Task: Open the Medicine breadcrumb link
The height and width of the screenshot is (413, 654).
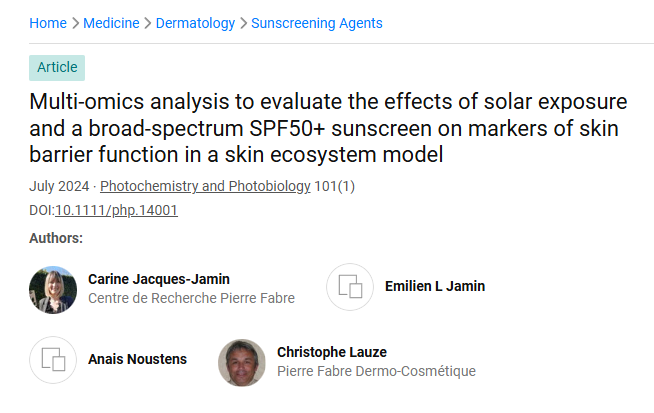Action: point(111,23)
